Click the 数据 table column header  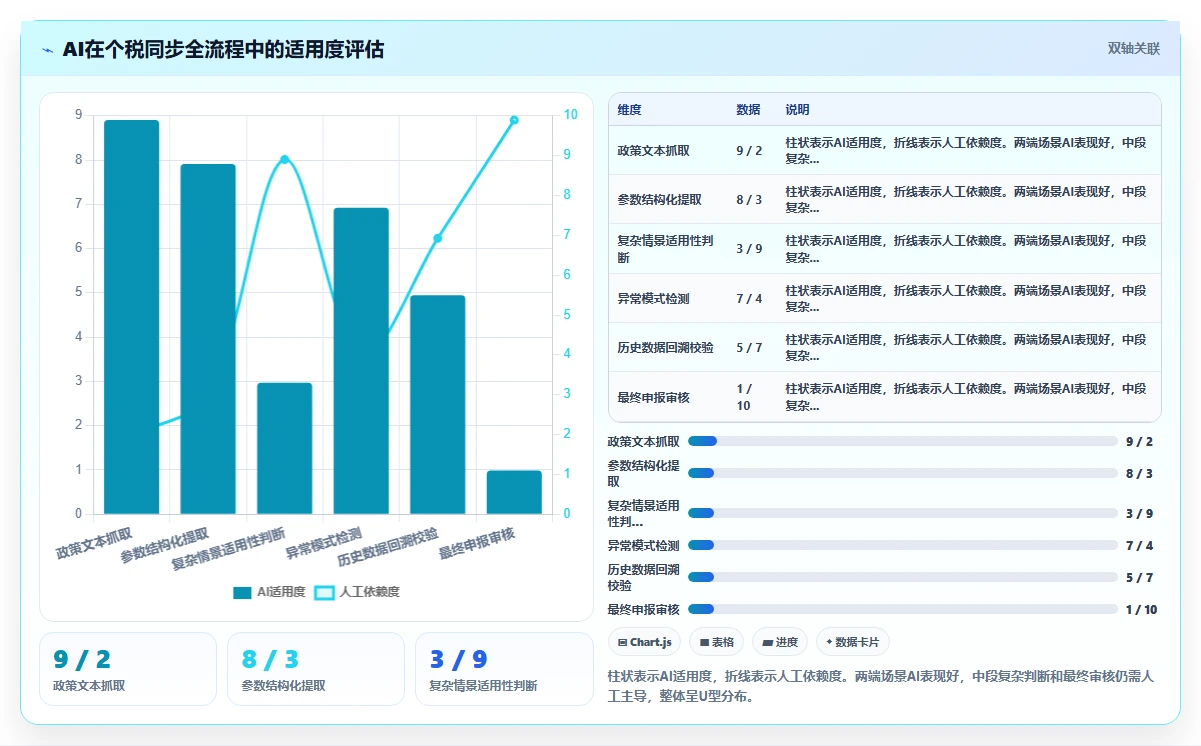(751, 109)
